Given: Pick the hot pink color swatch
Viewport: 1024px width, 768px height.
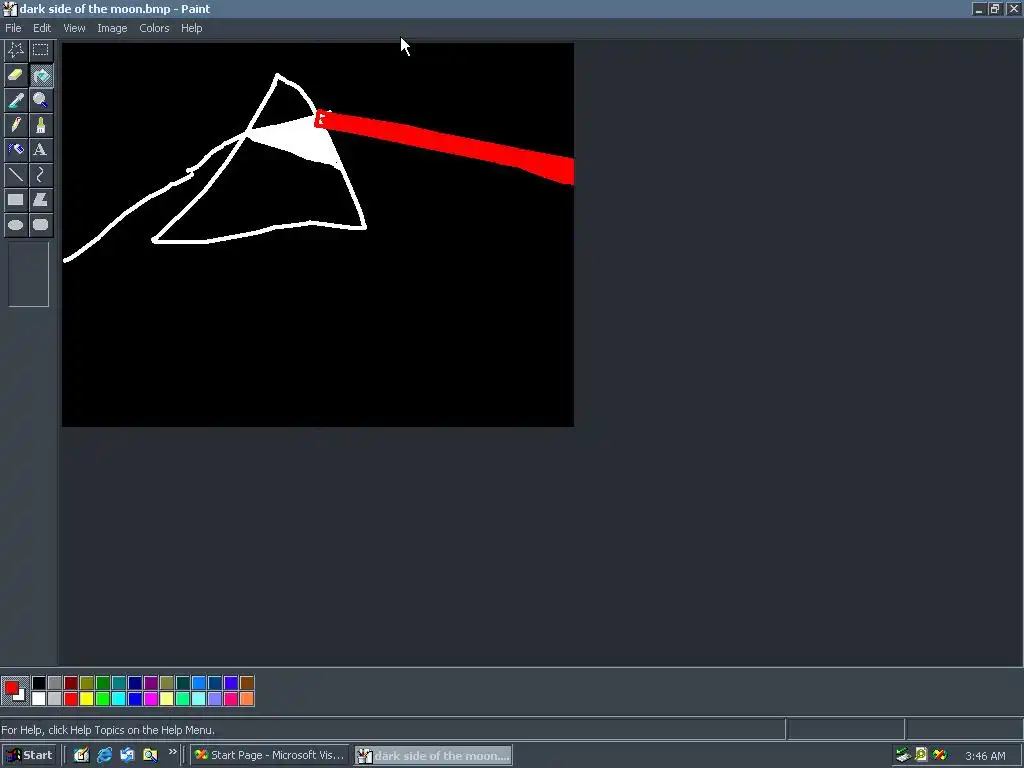Looking at the screenshot, I should coord(231,699).
